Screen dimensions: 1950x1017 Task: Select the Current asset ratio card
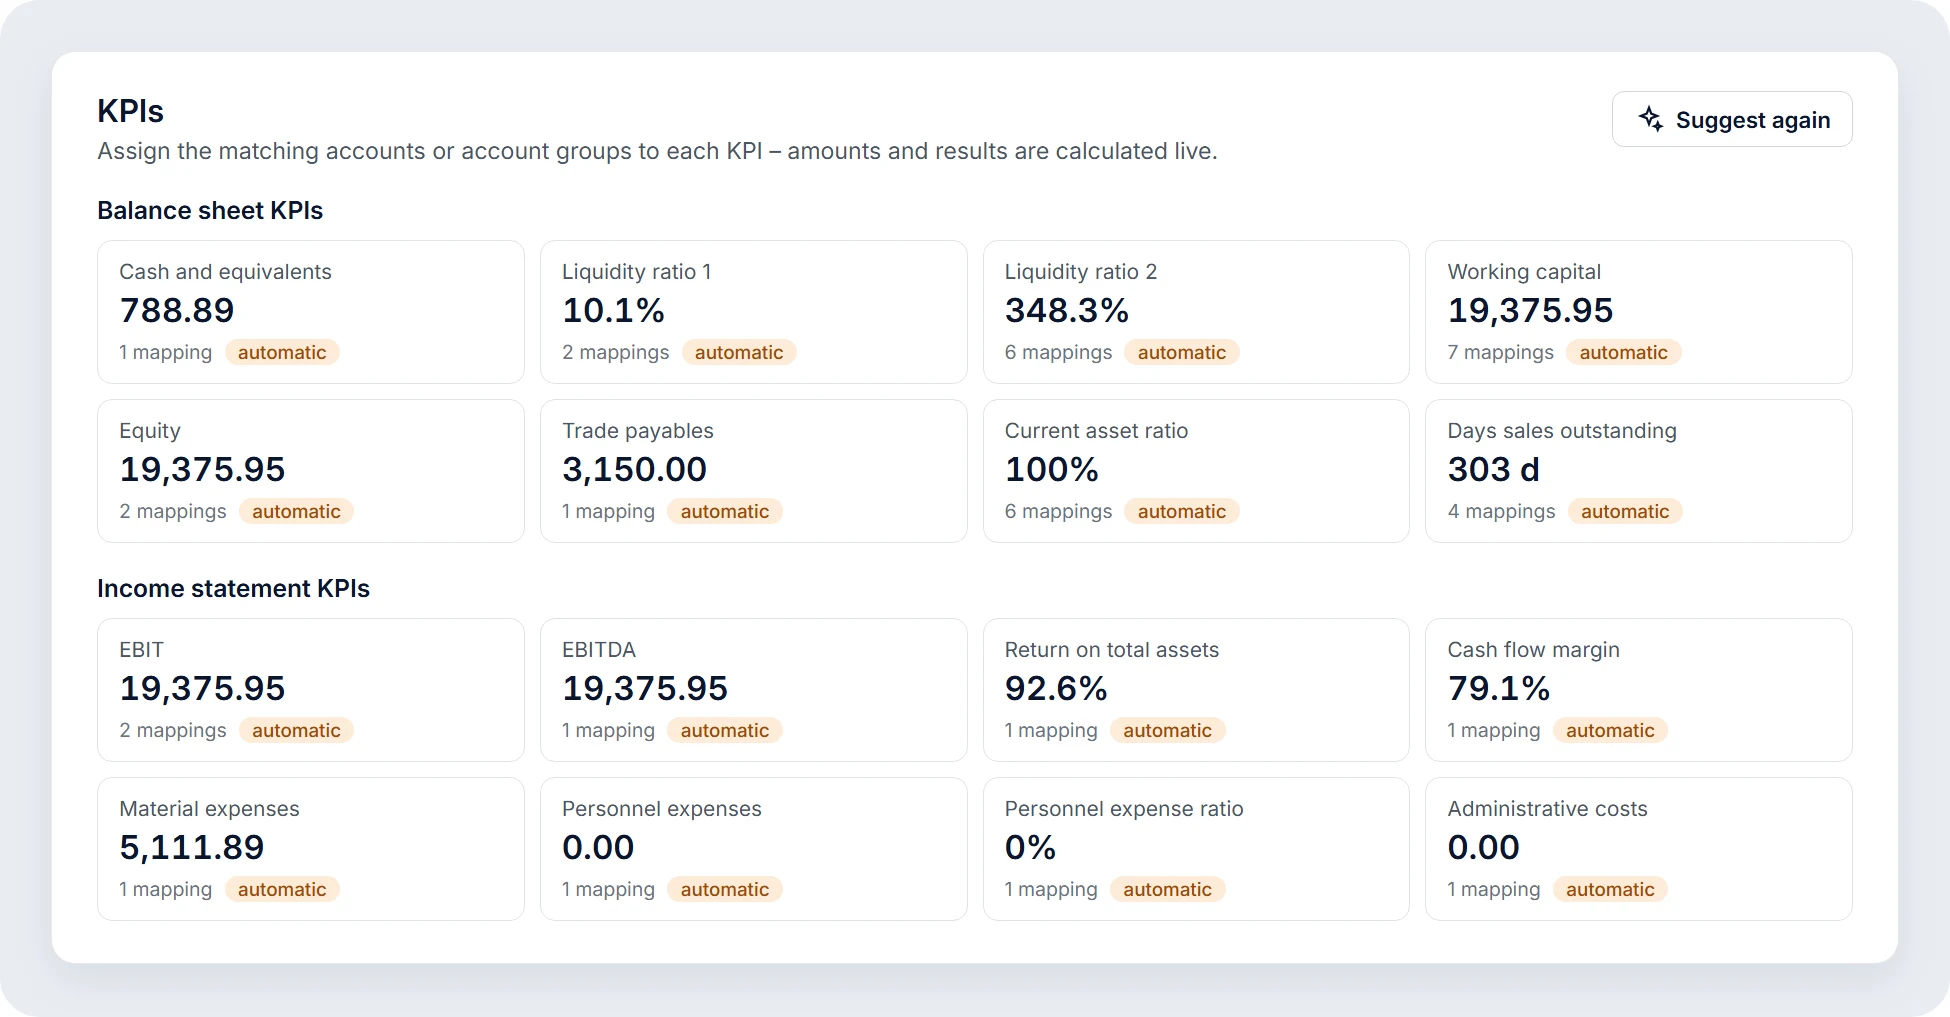(1196, 471)
